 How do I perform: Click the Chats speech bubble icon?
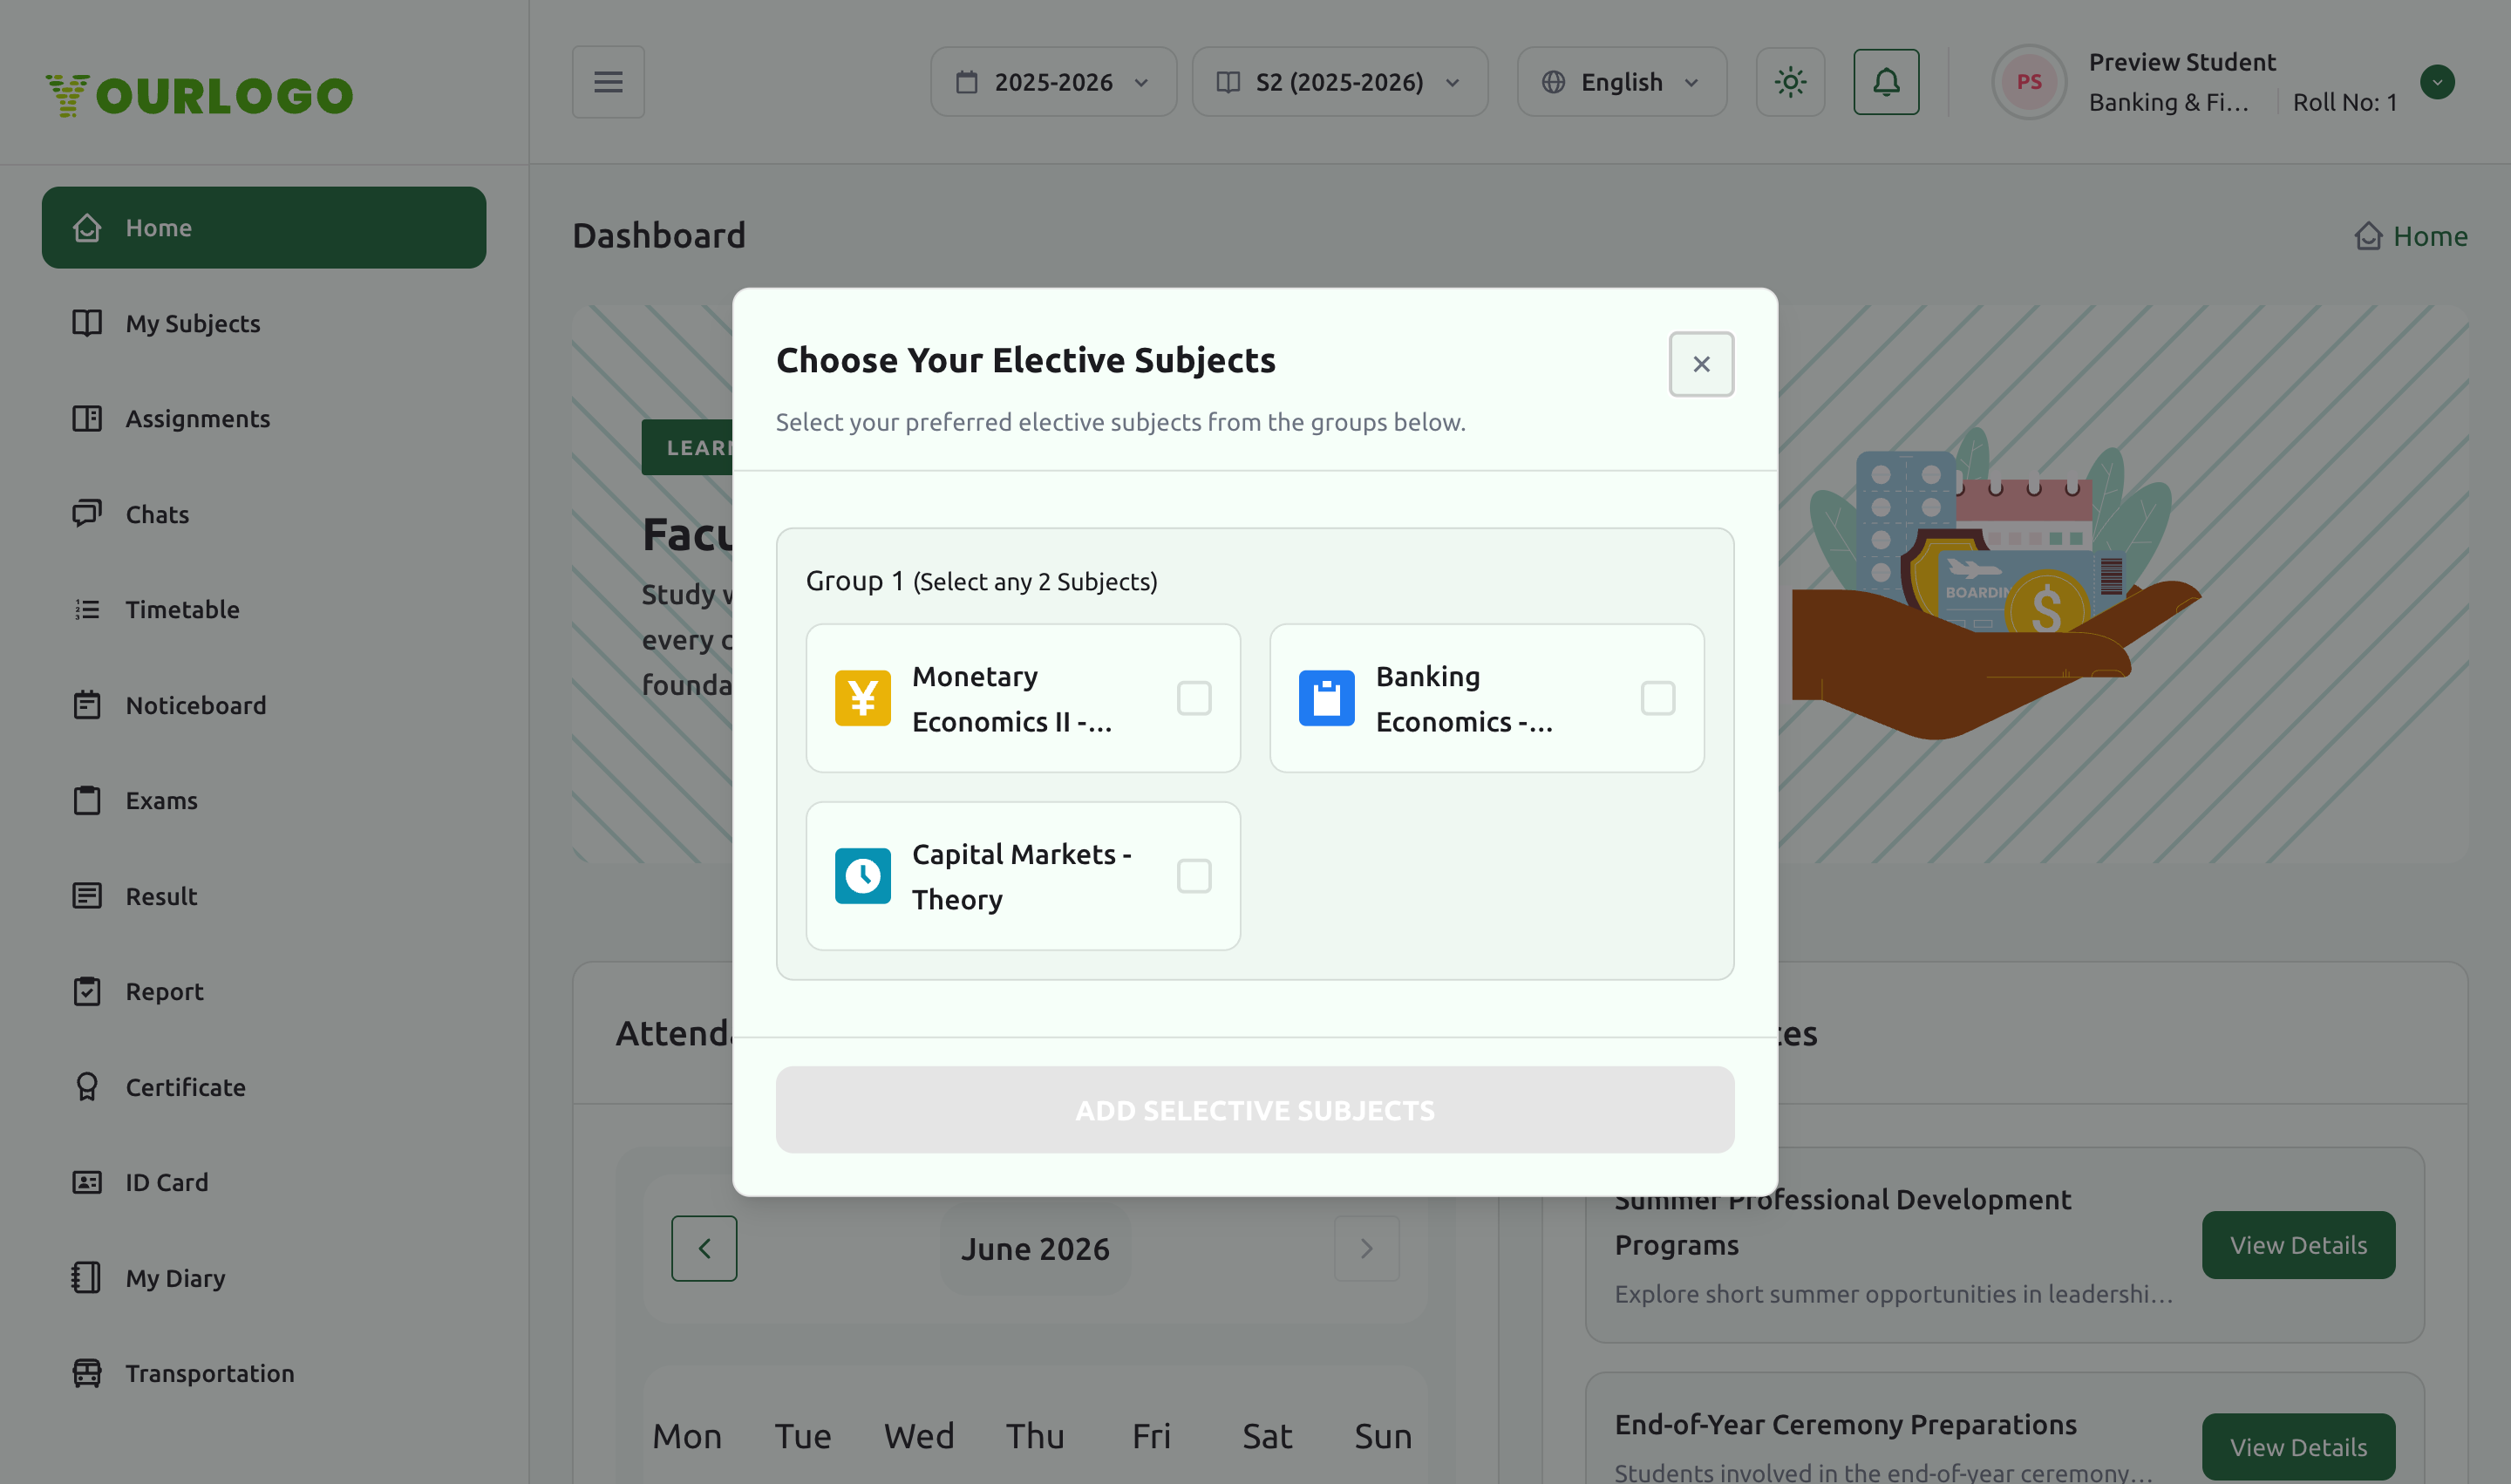point(87,514)
